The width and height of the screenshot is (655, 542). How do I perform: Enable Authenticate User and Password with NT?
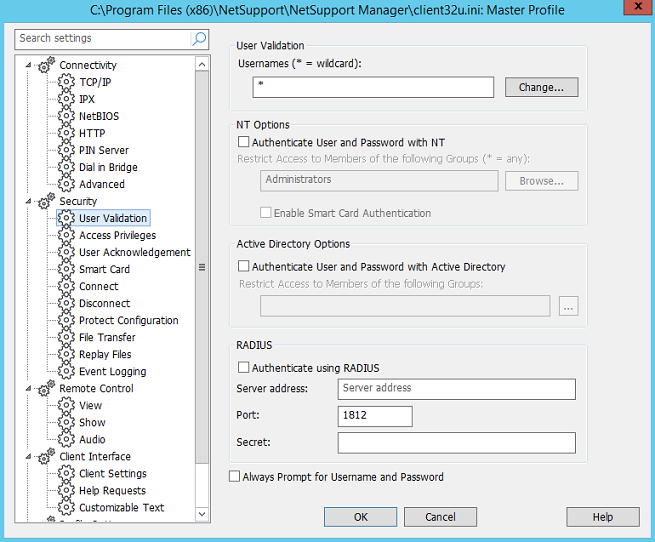point(244,142)
